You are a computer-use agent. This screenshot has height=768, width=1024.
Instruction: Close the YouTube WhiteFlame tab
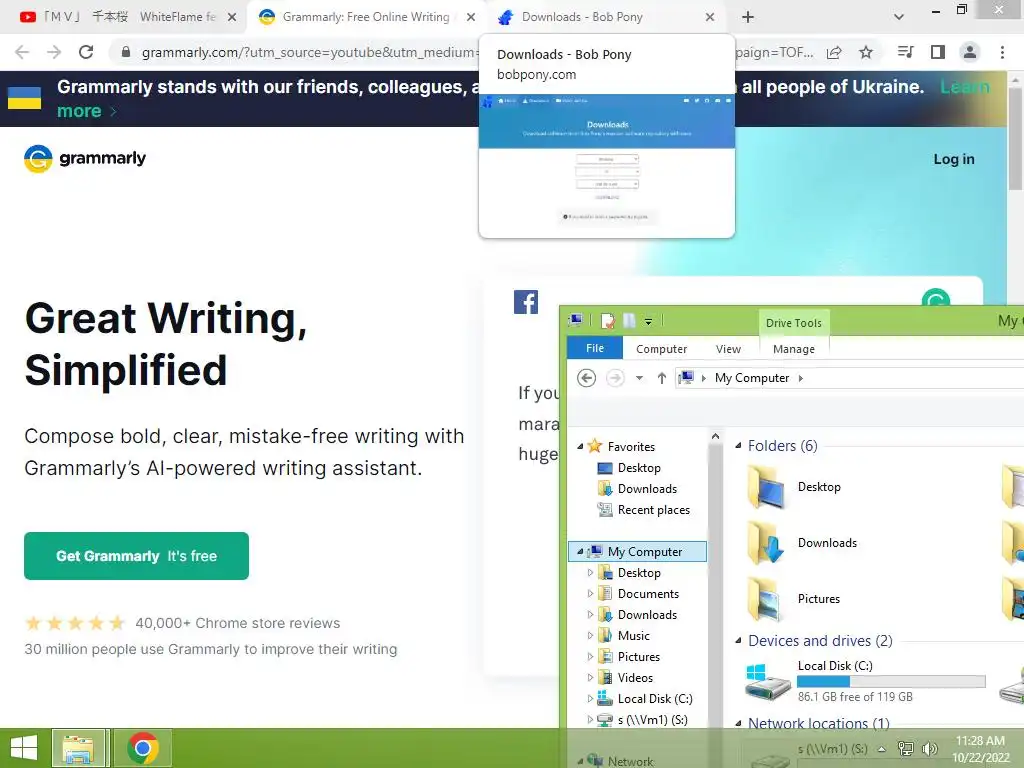pos(232,17)
